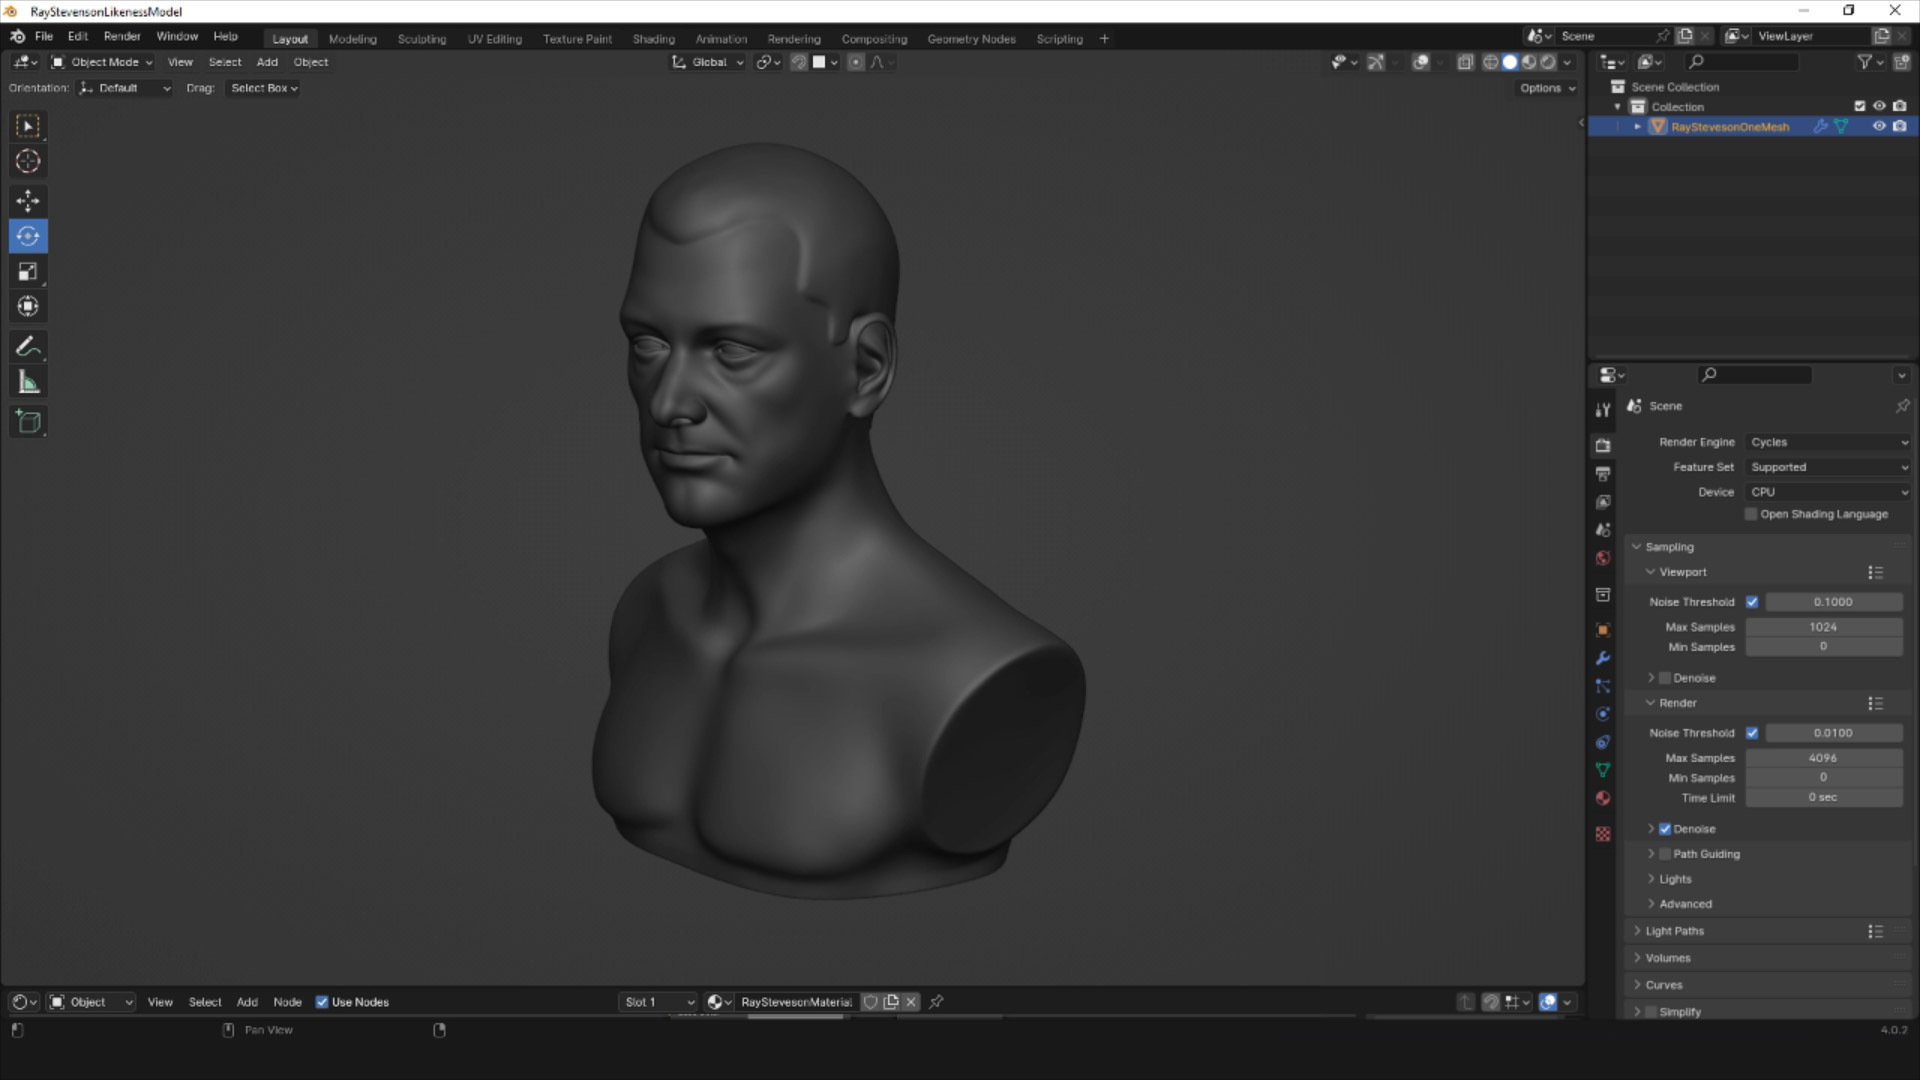
Task: Select the Cursor tool in toolbar
Action: [x=28, y=161]
